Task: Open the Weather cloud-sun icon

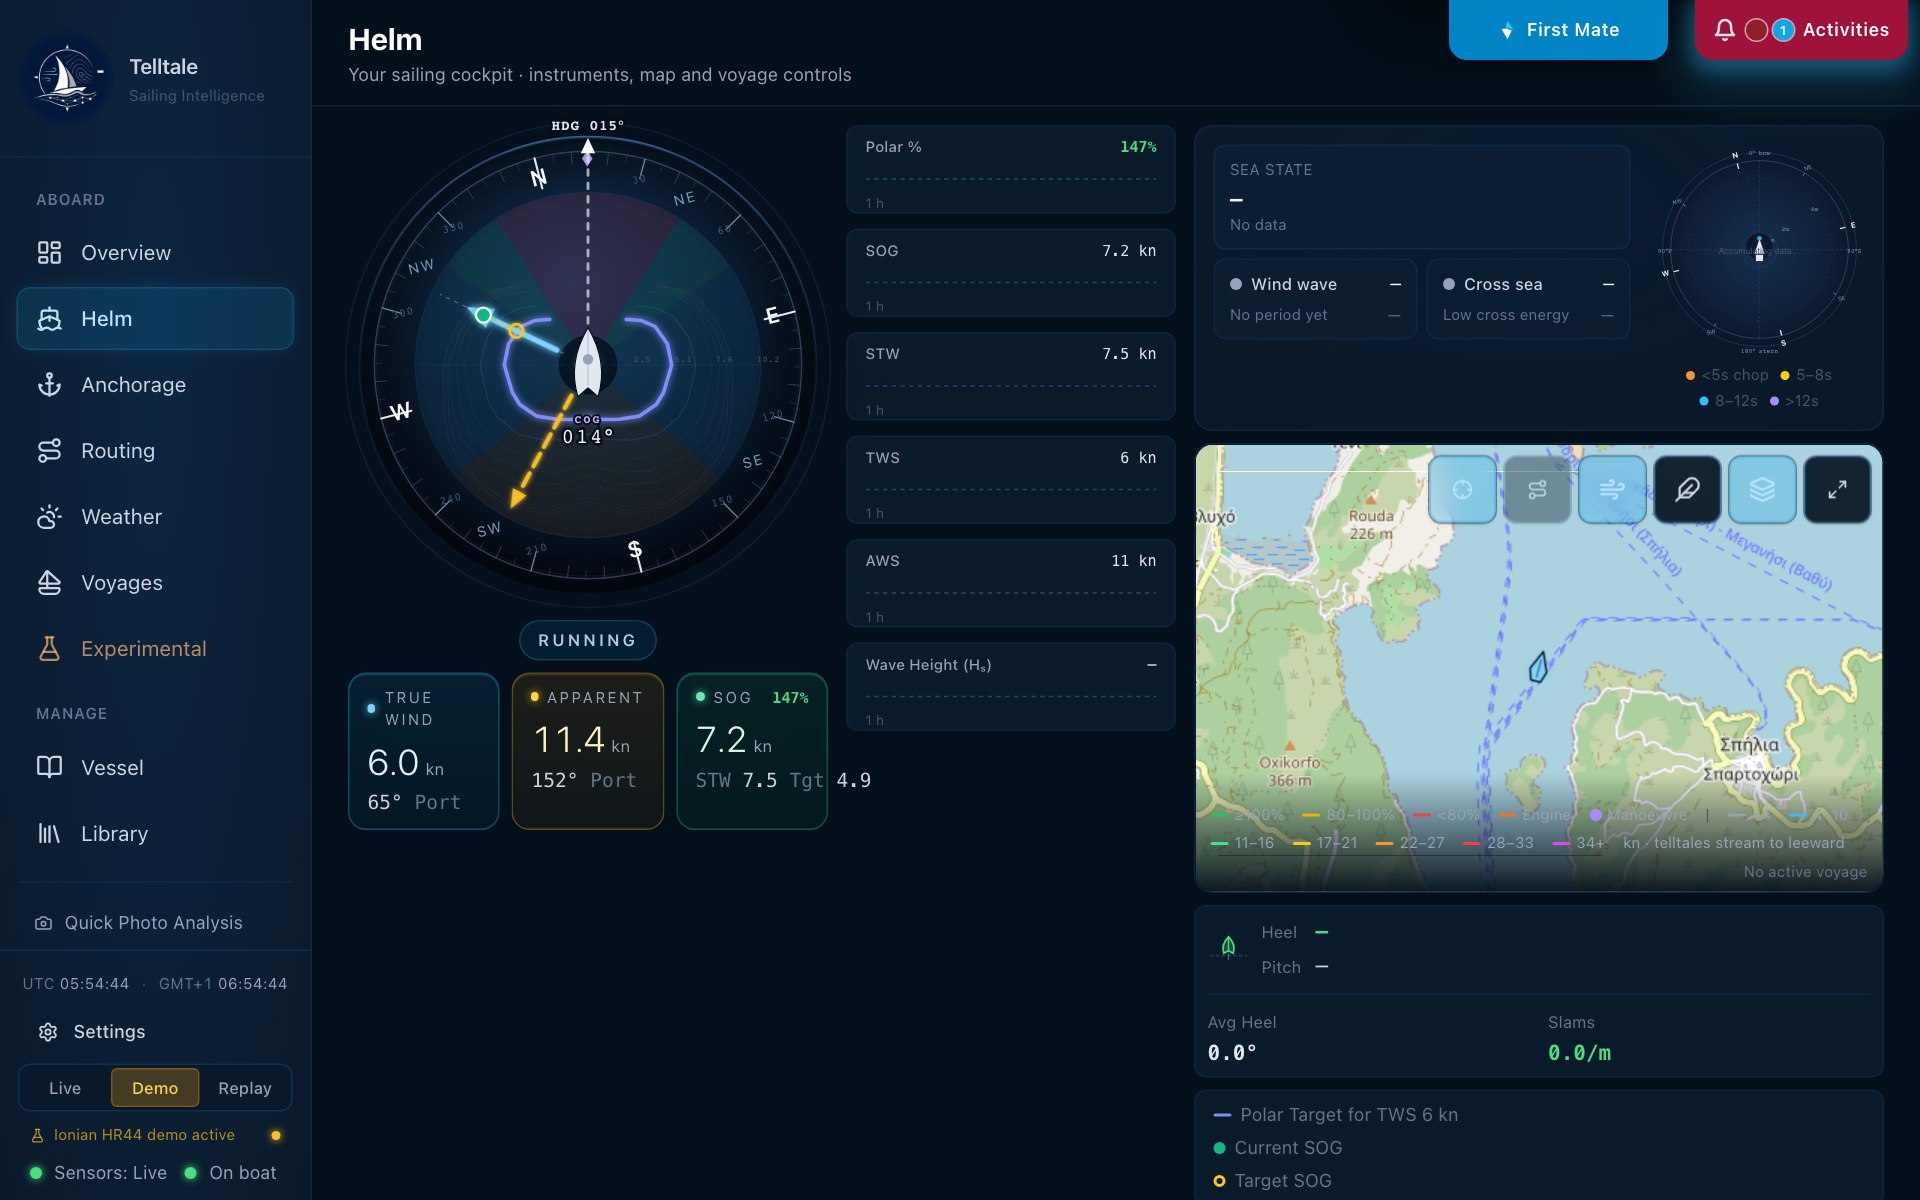Action: coord(49,517)
